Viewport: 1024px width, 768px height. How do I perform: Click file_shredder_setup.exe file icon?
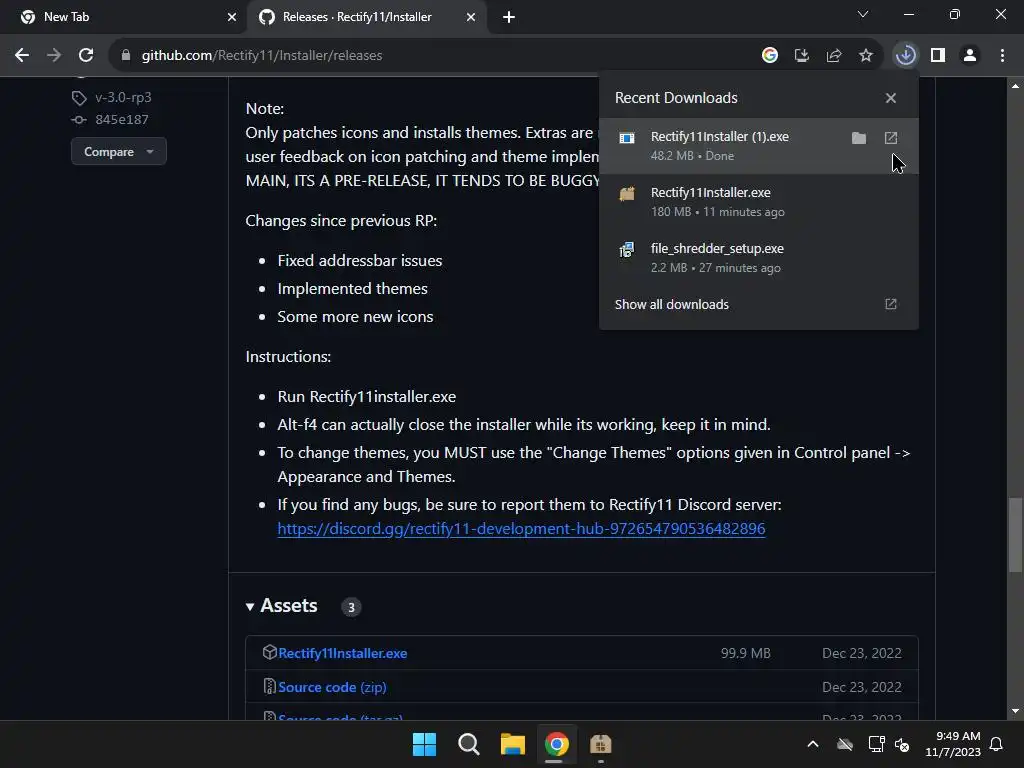[x=626, y=249]
